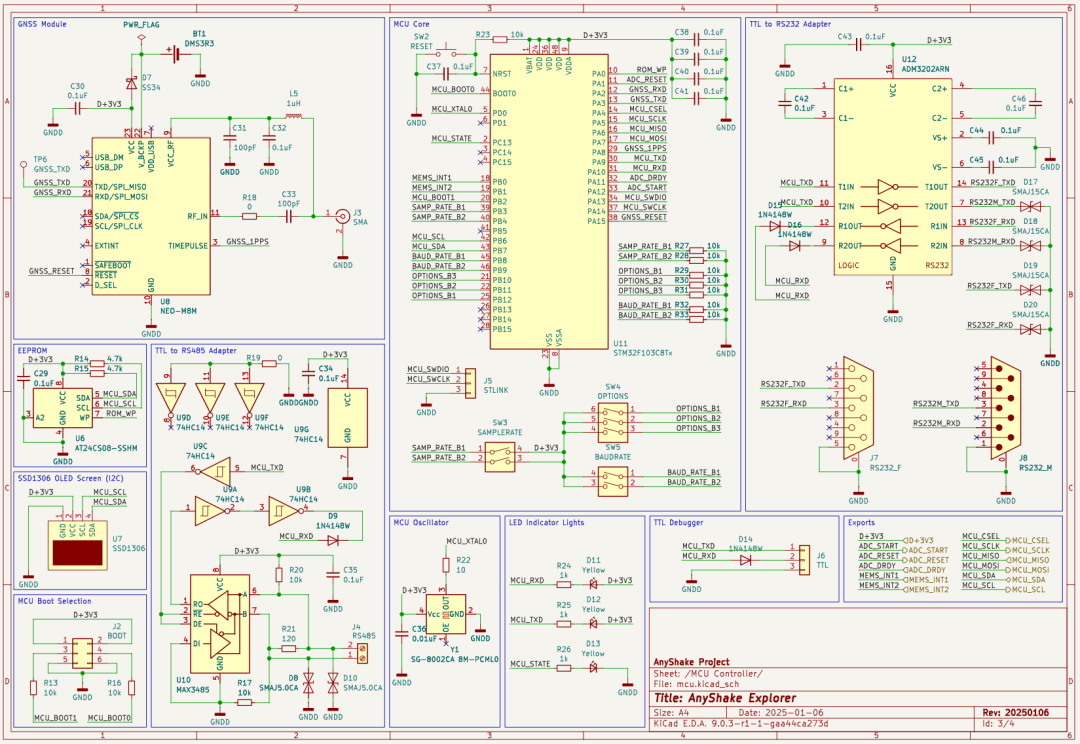The height and width of the screenshot is (744, 1080).
Task: Select the zero-ohm resistor R18
Action: [249, 216]
